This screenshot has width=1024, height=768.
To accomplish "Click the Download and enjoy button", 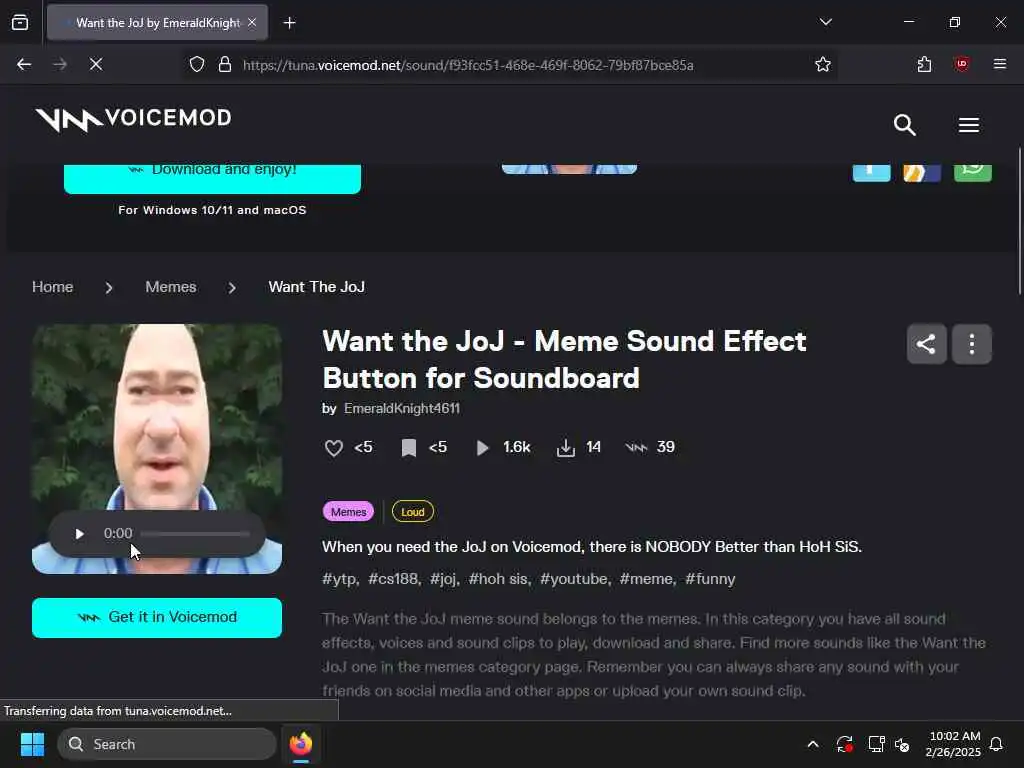I will click(212, 178).
